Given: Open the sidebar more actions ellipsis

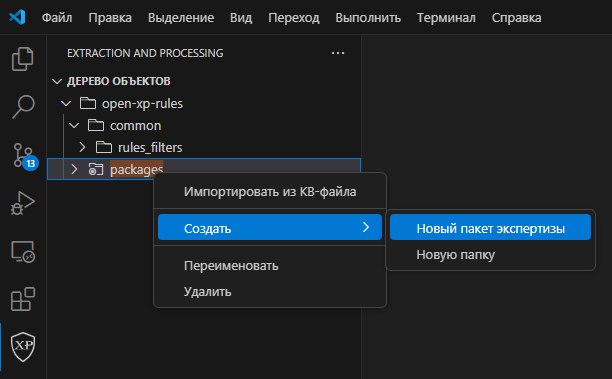Looking at the screenshot, I should click(x=338, y=53).
